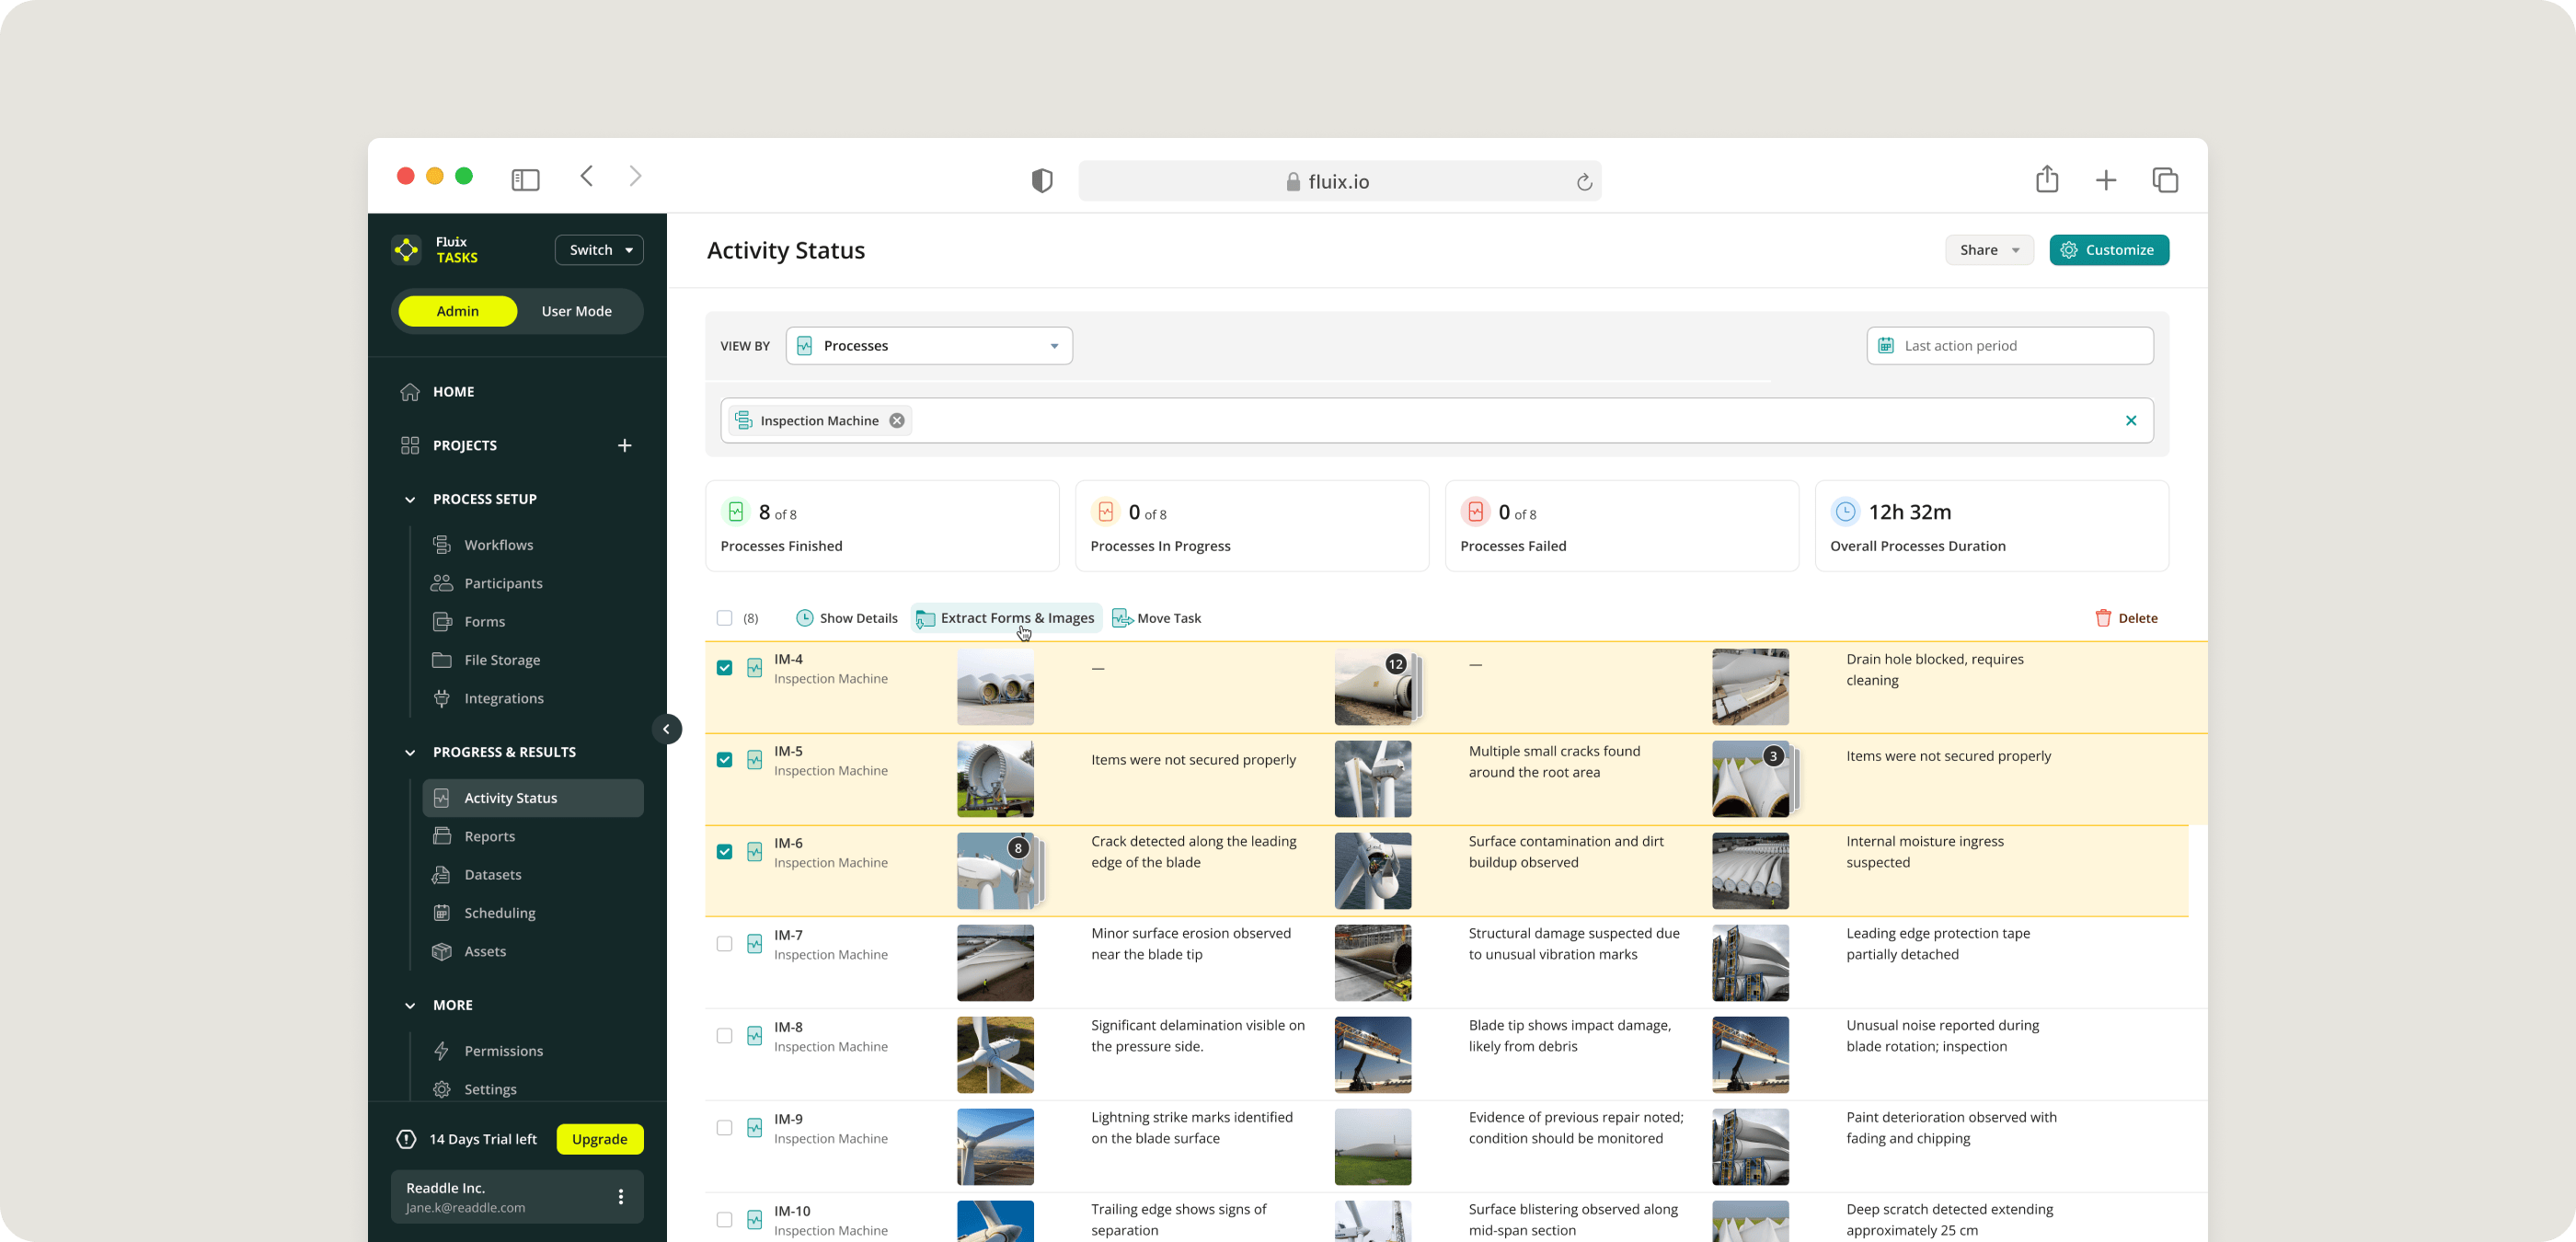Open account options three-dot menu
Viewport: 2576px width, 1242px height.
tap(620, 1197)
